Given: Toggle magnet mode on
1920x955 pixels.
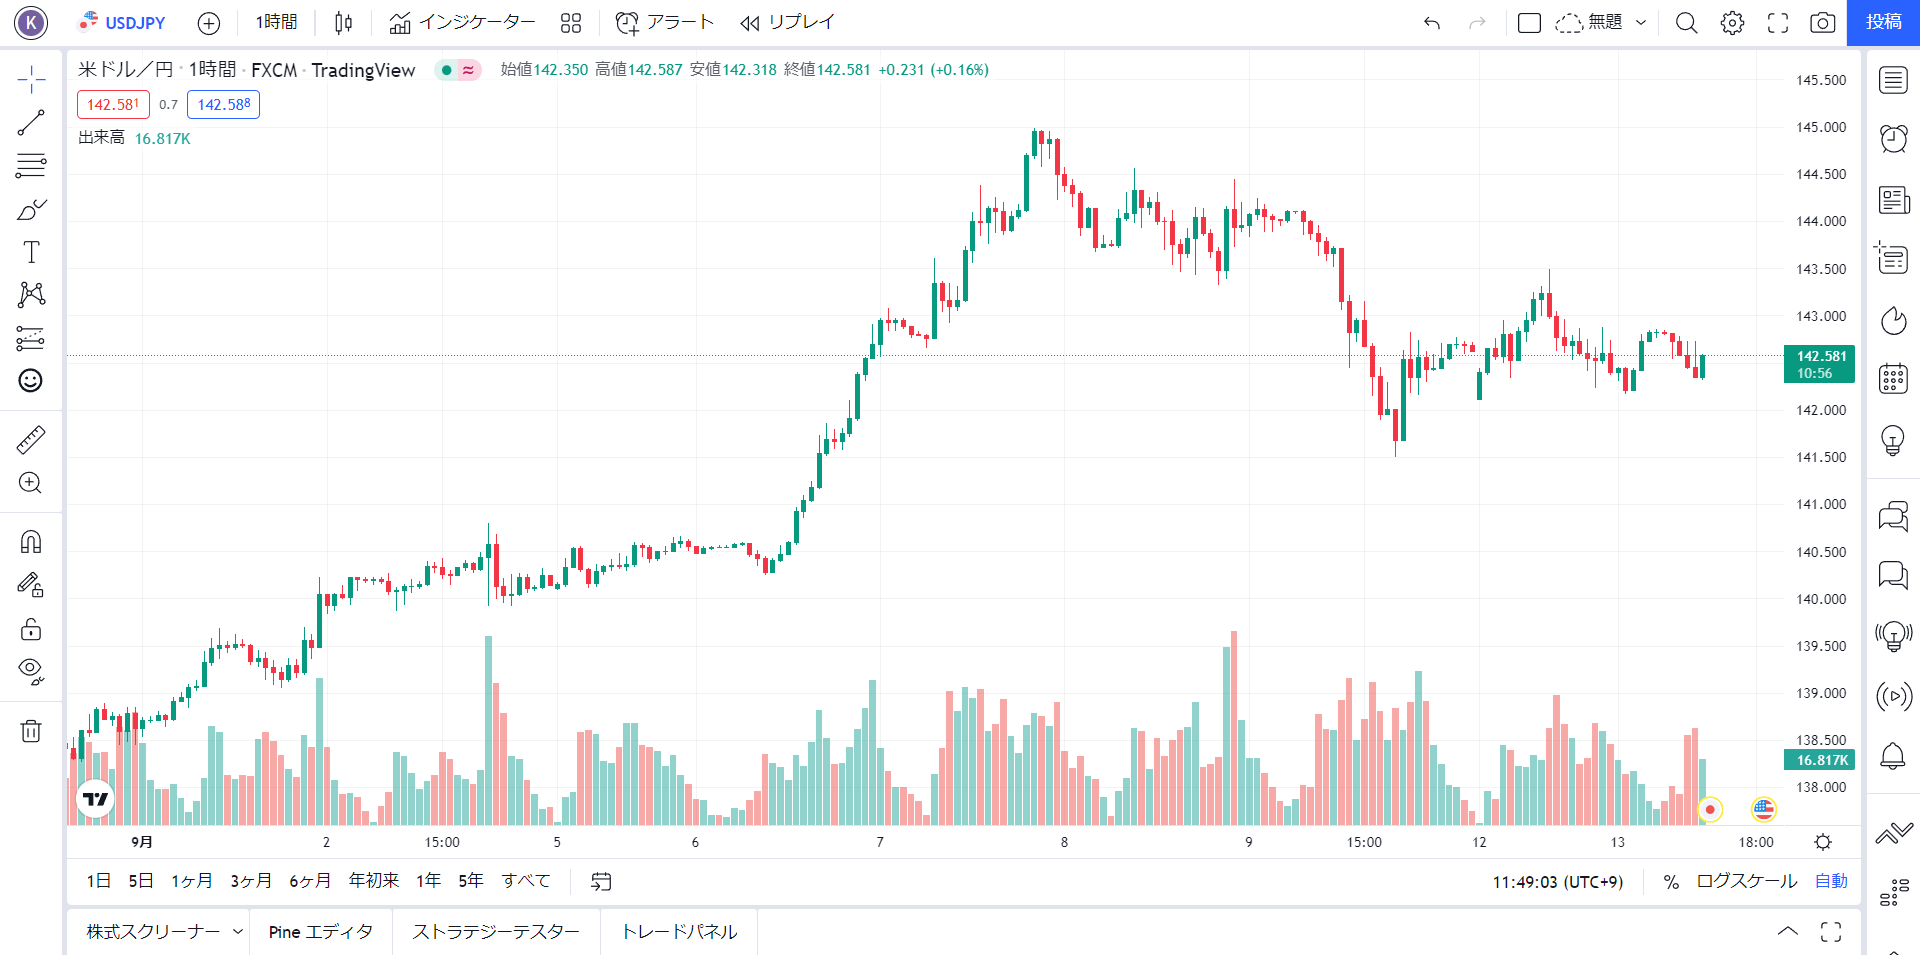Looking at the screenshot, I should [31, 541].
